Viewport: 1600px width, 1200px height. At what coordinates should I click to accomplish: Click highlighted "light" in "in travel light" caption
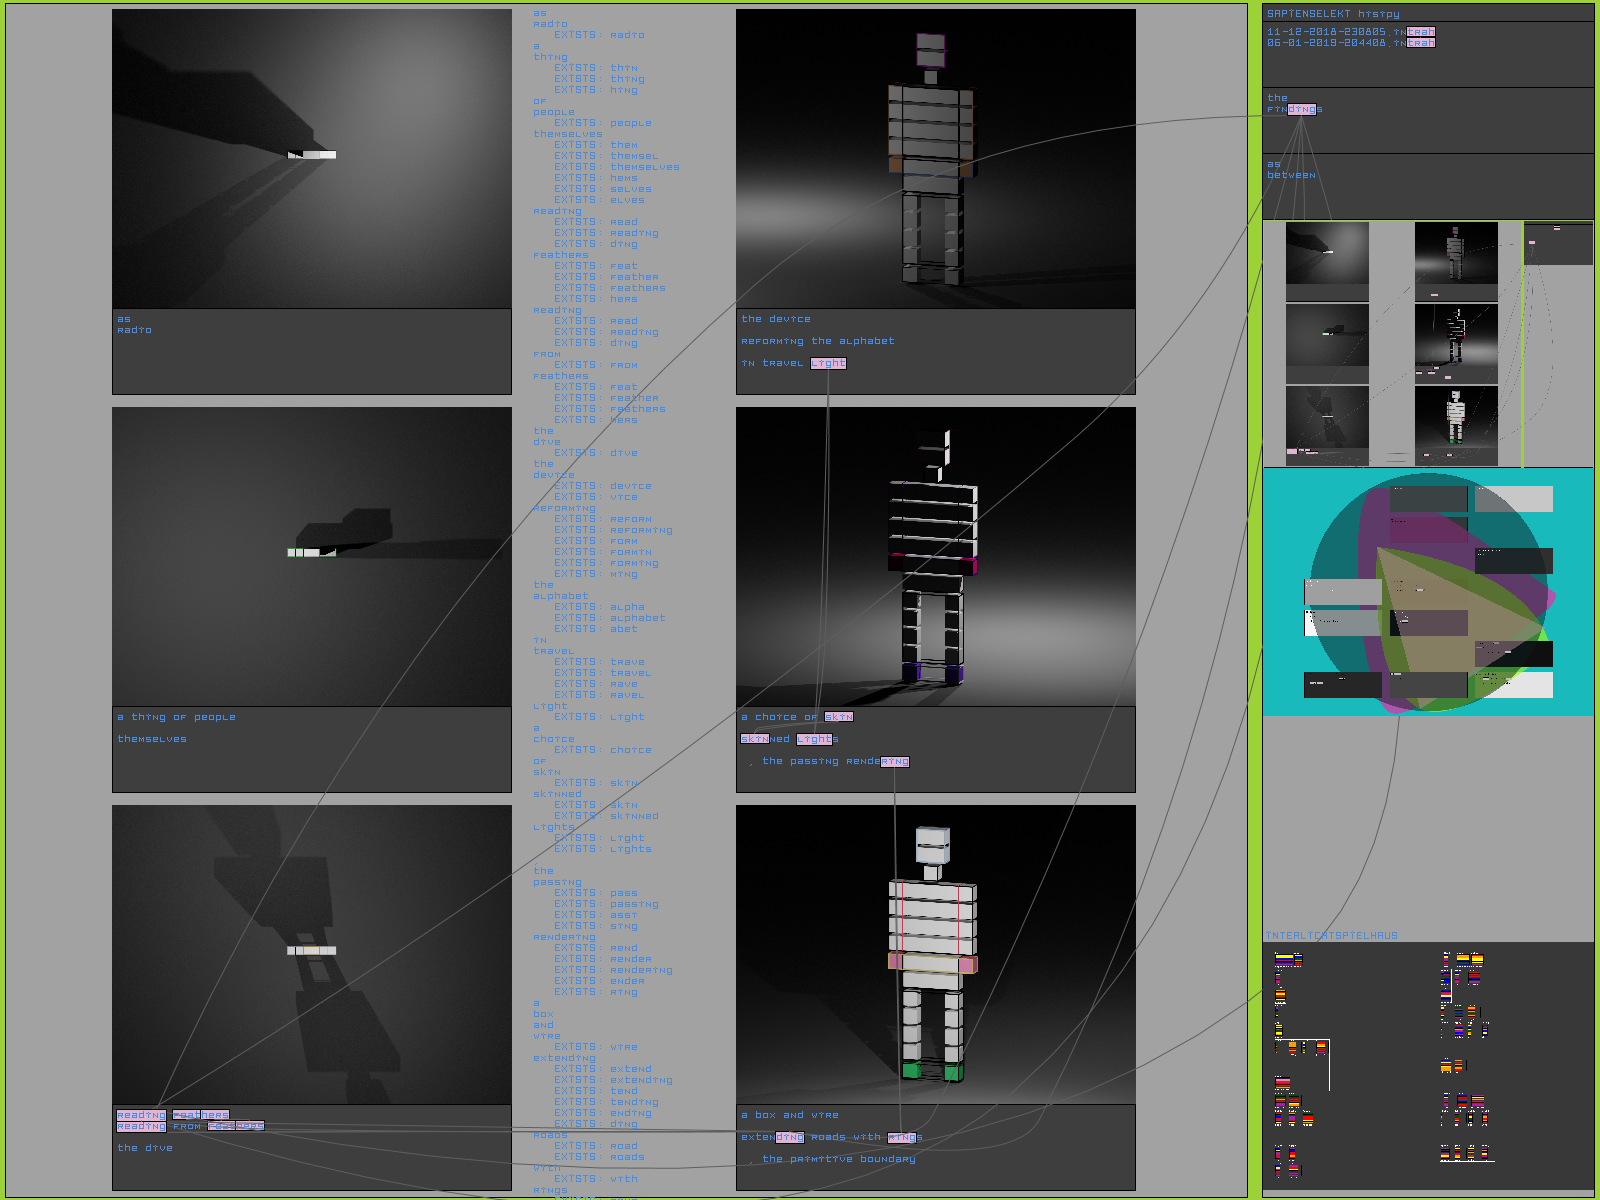(x=828, y=363)
